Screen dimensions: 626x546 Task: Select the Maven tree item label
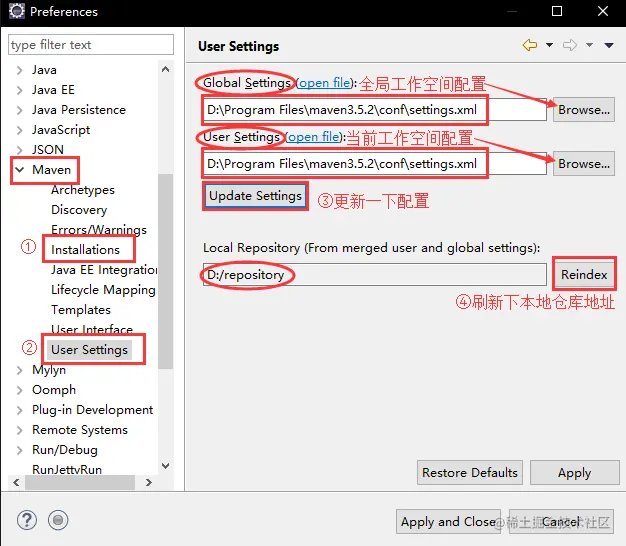click(x=51, y=170)
